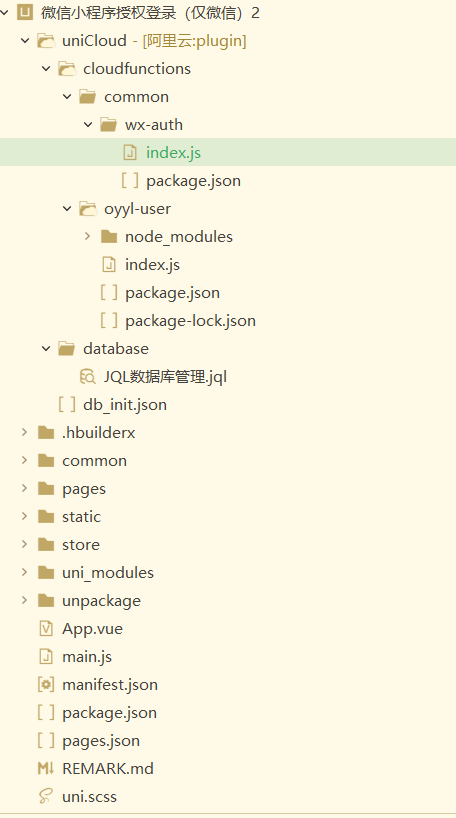Expand the node_modules folder
This screenshot has width=456, height=818.
click(x=88, y=237)
